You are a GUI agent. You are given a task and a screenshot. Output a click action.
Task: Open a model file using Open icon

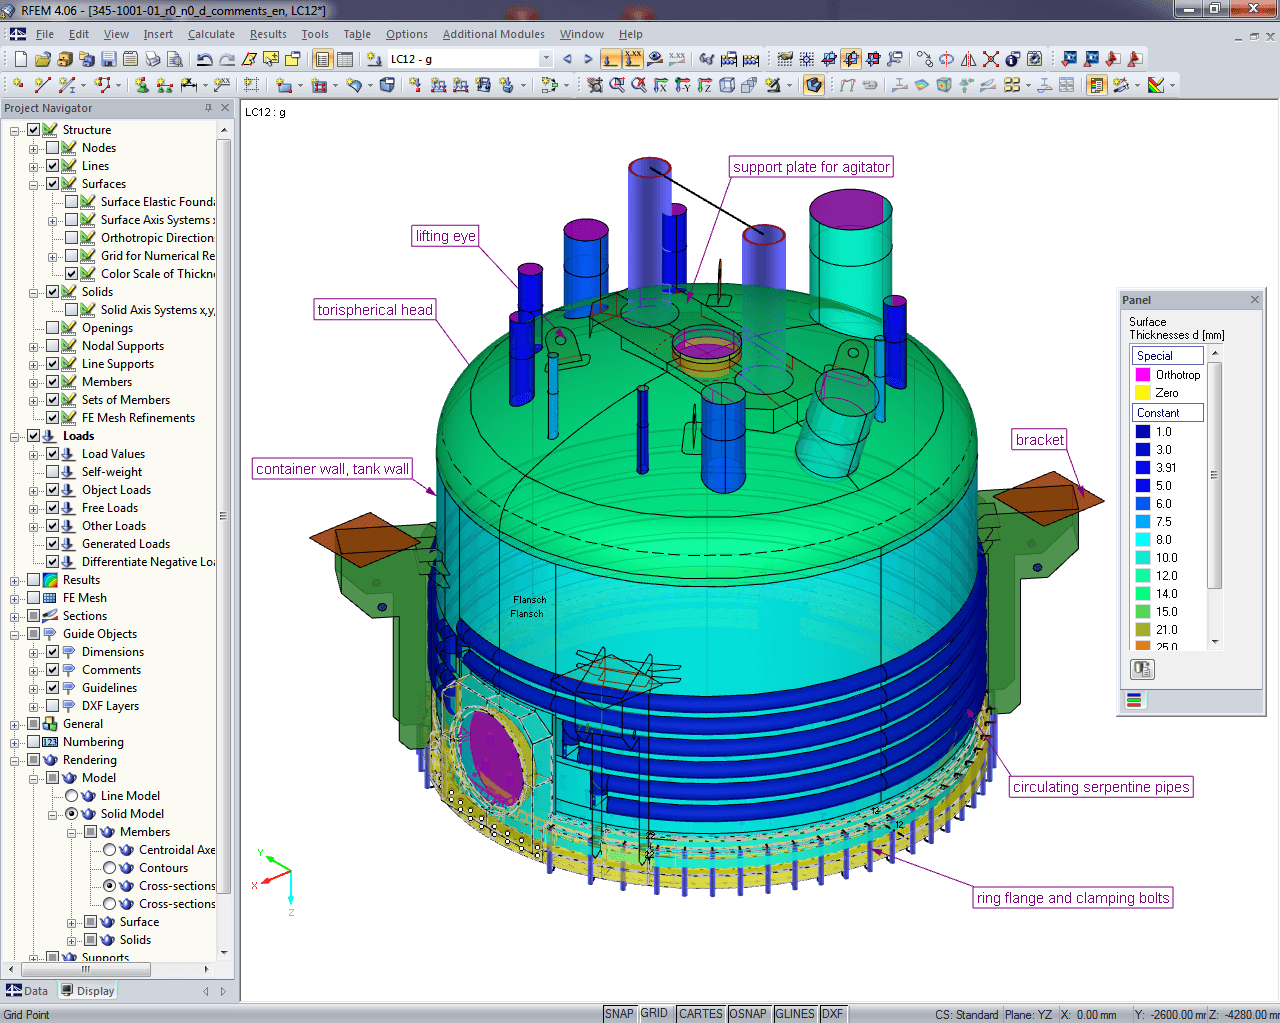pyautogui.click(x=42, y=58)
